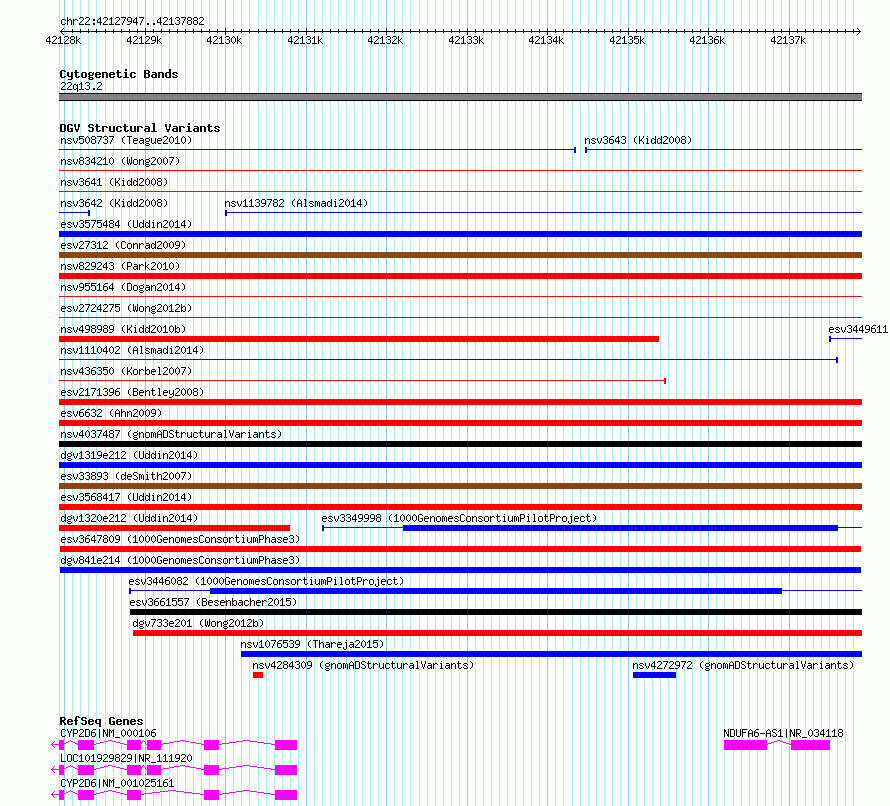Click rightmost exon of CYP2D6|NM_000106 transcript
This screenshot has width=890, height=806.
[286, 745]
